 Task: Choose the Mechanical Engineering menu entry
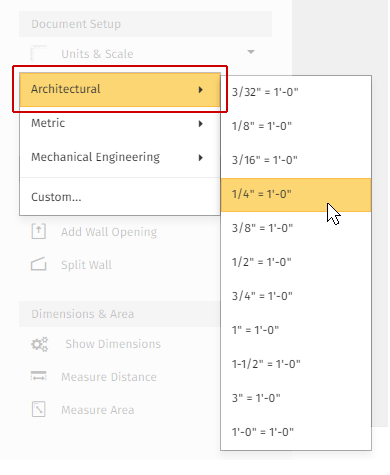click(120, 157)
